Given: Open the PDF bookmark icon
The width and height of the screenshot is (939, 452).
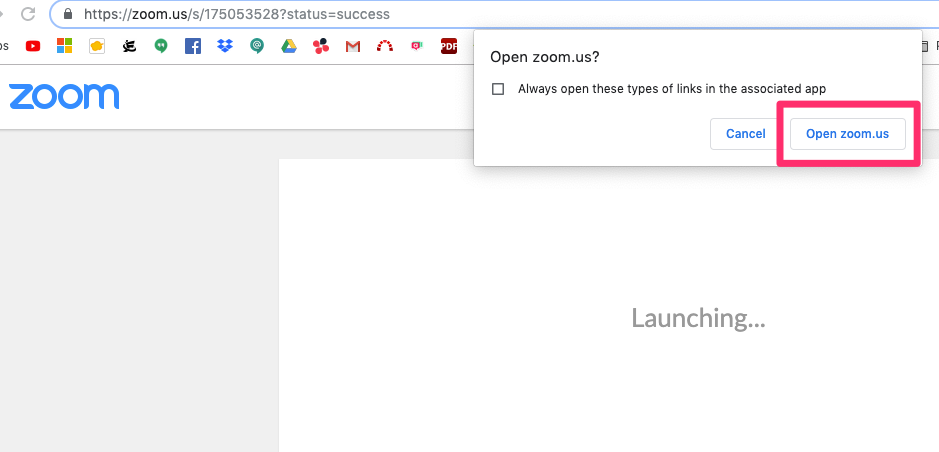Looking at the screenshot, I should click(449, 46).
